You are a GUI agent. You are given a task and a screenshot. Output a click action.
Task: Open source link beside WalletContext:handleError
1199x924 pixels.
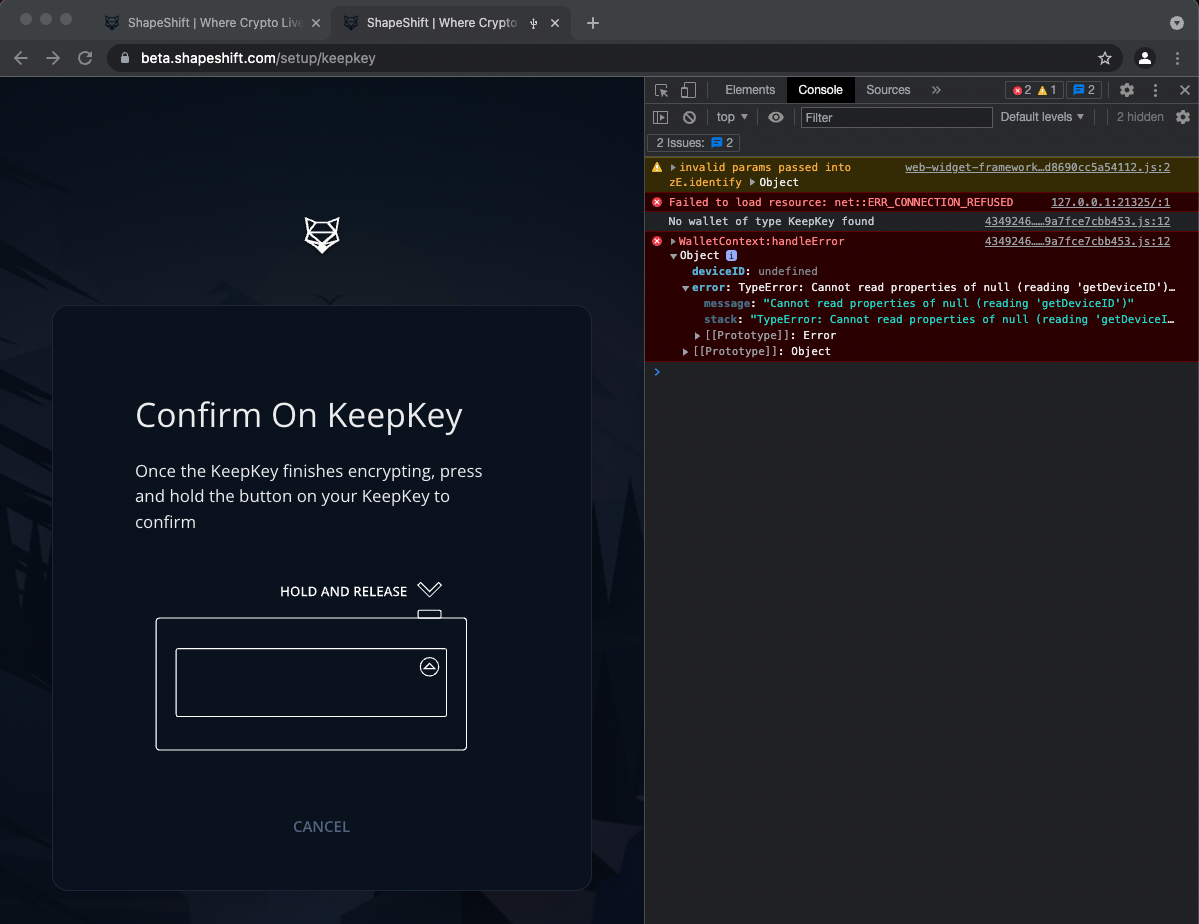(1077, 241)
